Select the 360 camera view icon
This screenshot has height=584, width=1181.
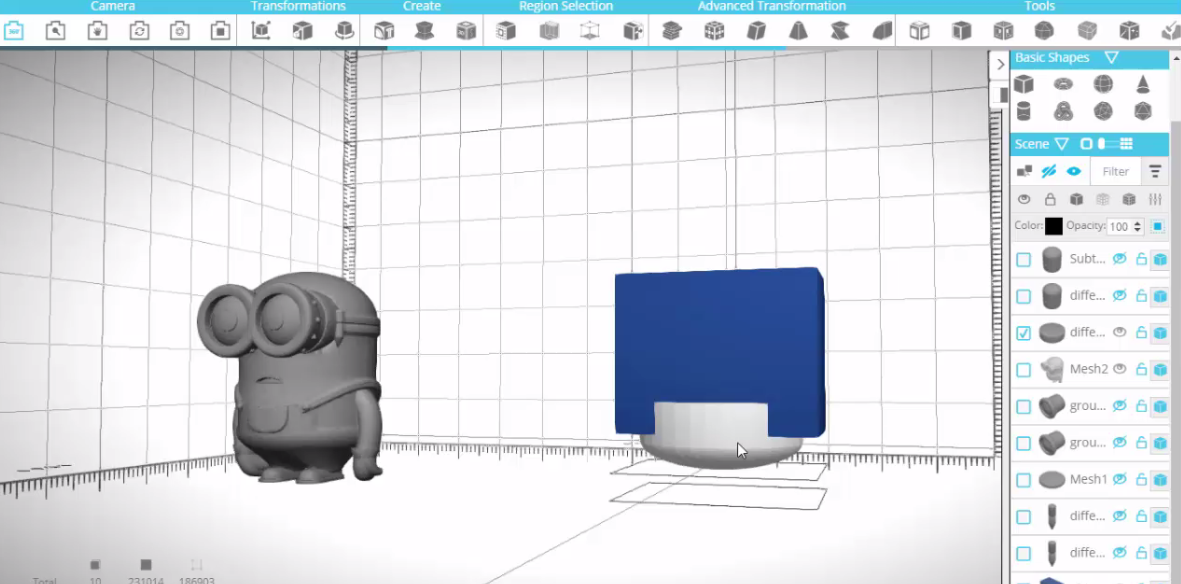[x=14, y=31]
